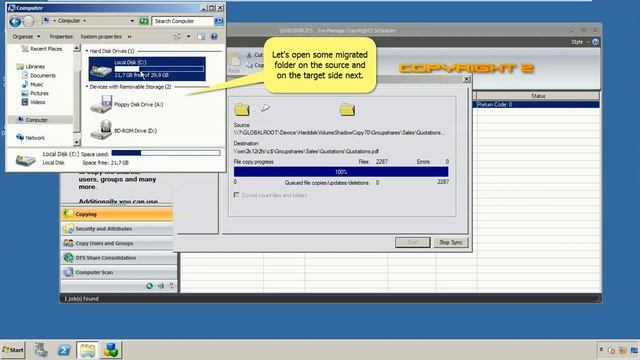Select BD-ROM Drive (D:)
Screen dimensions: 640x360
tap(123, 131)
